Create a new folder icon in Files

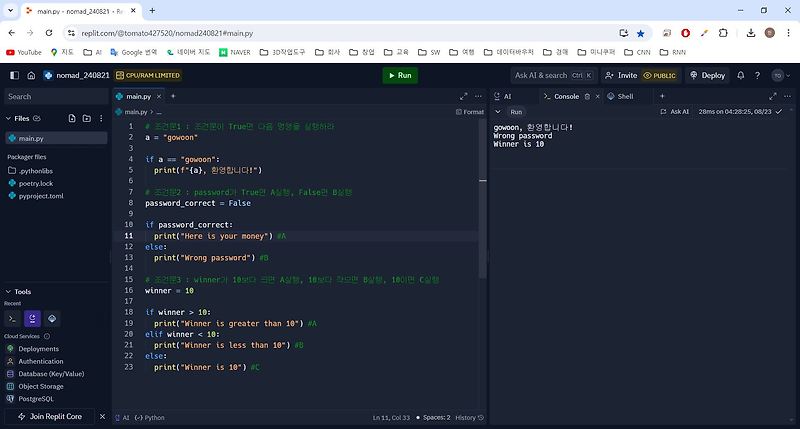[x=87, y=118]
